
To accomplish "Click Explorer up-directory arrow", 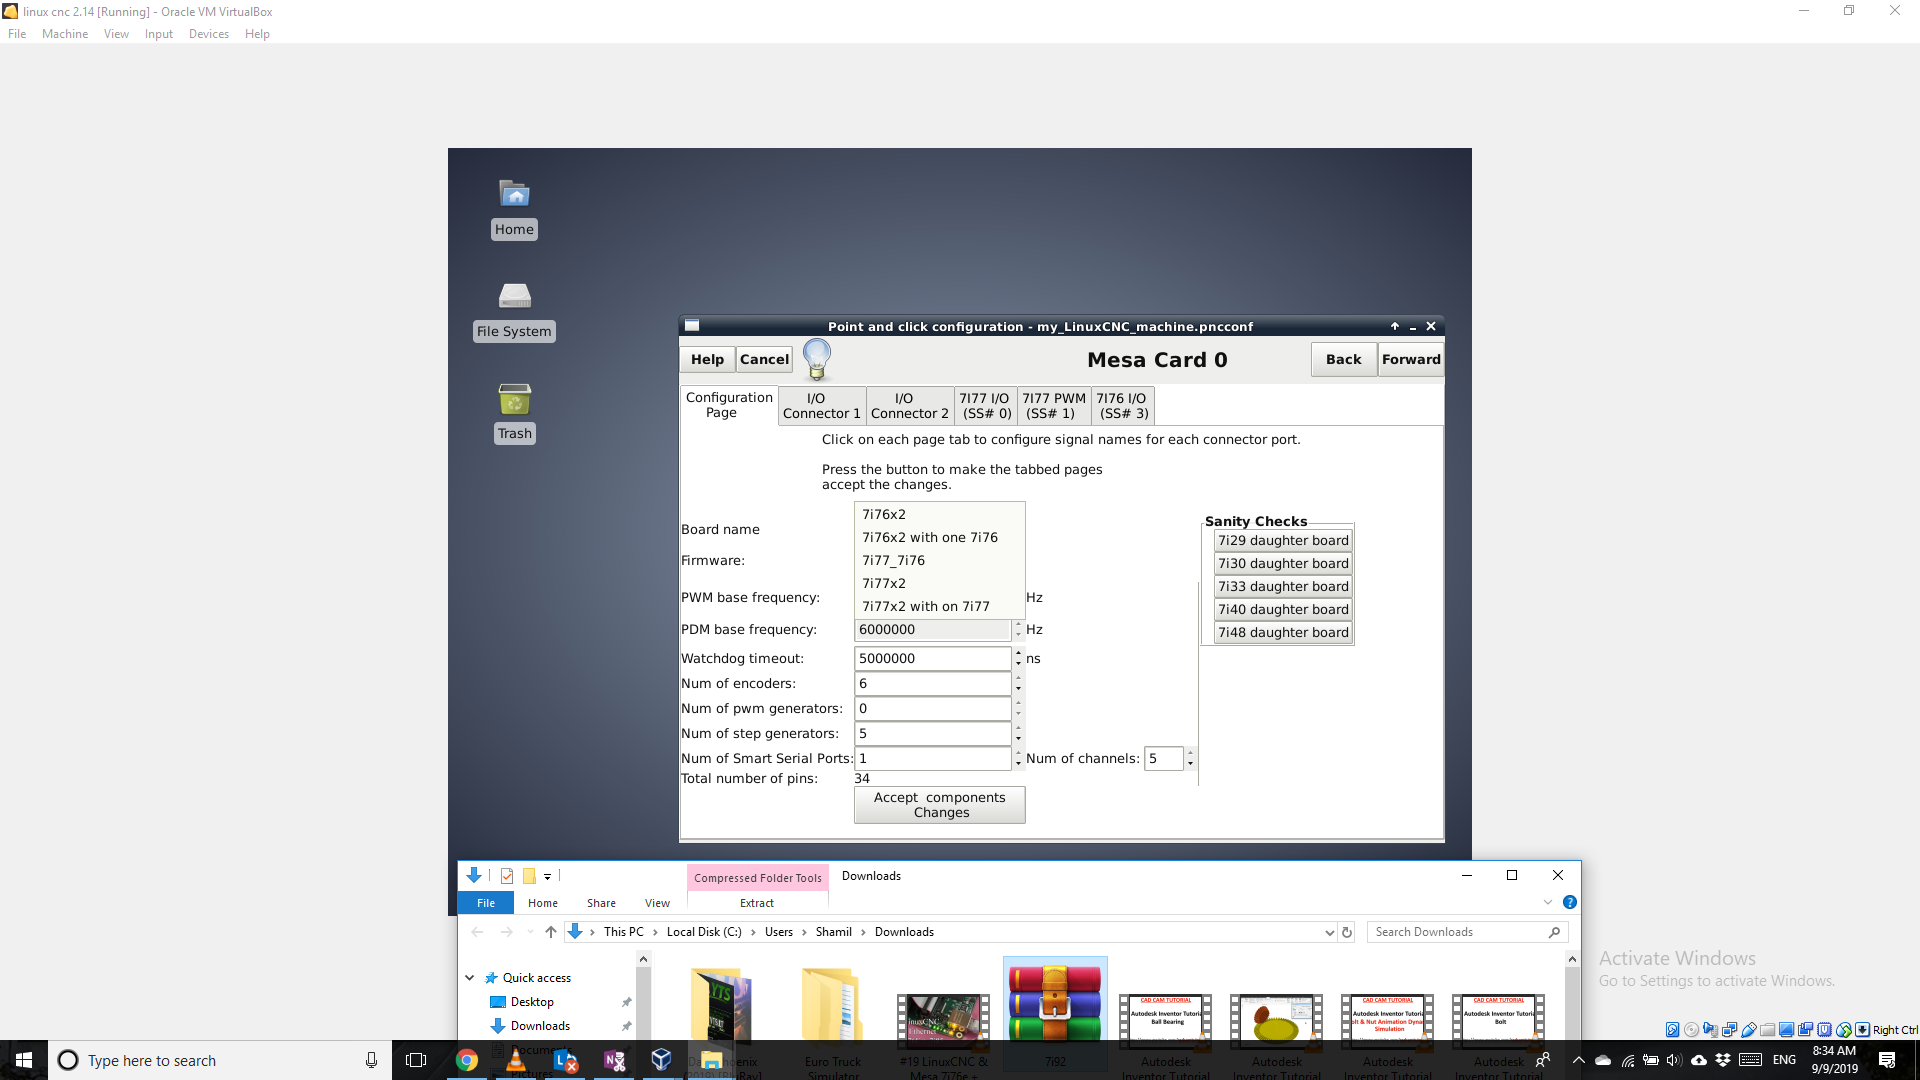I will point(550,932).
